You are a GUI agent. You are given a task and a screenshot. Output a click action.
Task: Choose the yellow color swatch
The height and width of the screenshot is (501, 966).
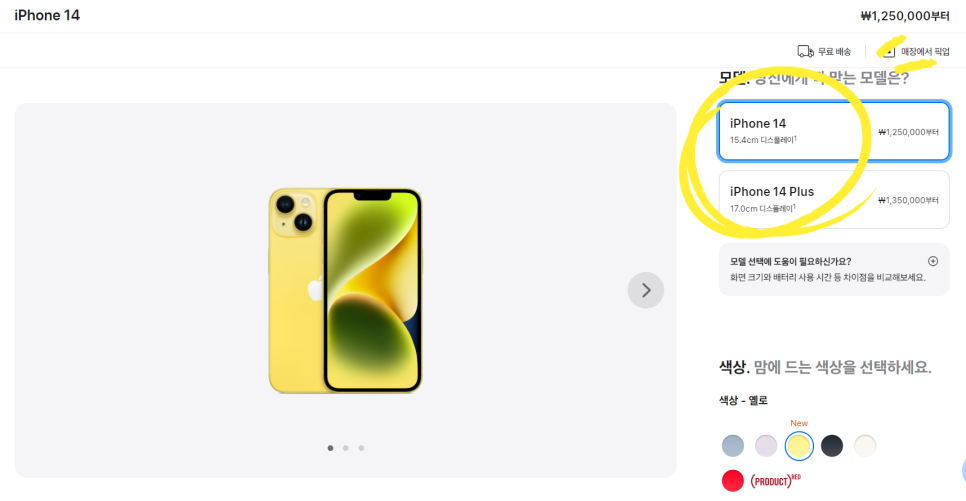point(799,446)
